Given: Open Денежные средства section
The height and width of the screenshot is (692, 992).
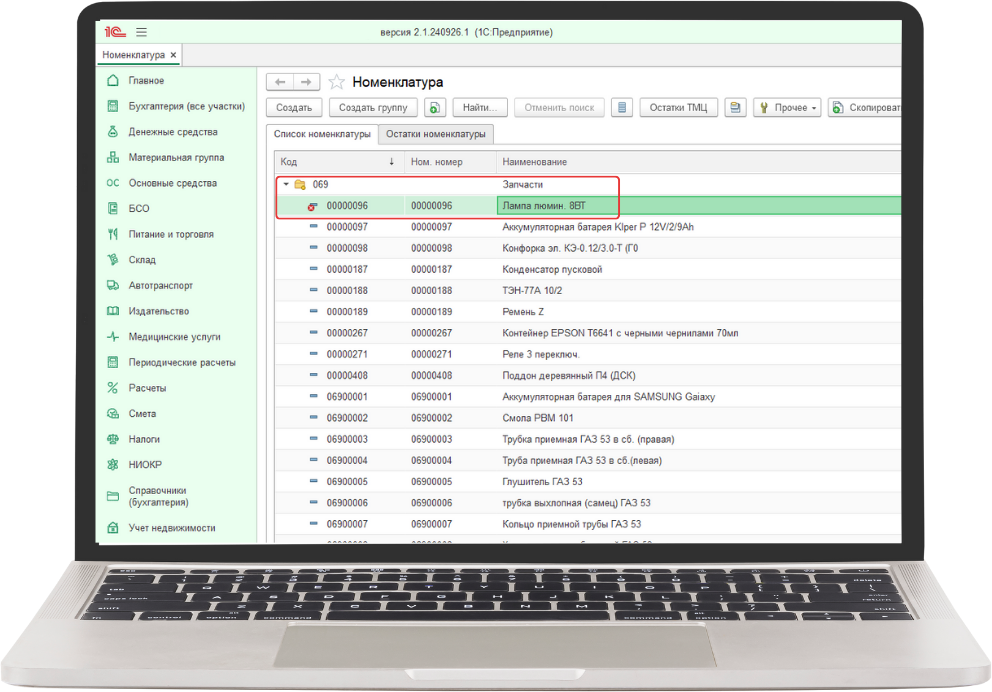Looking at the screenshot, I should (172, 132).
